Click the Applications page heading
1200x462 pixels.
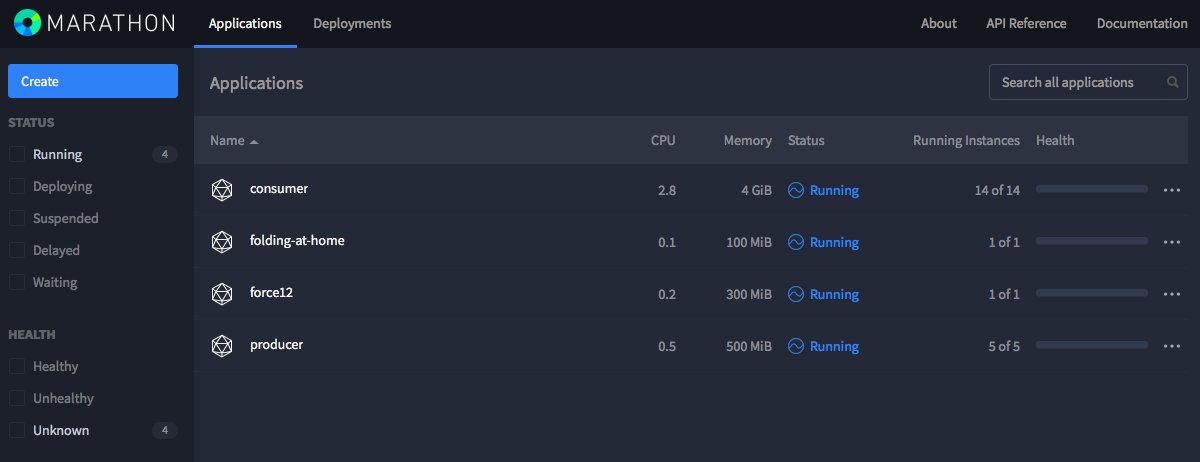(x=256, y=83)
